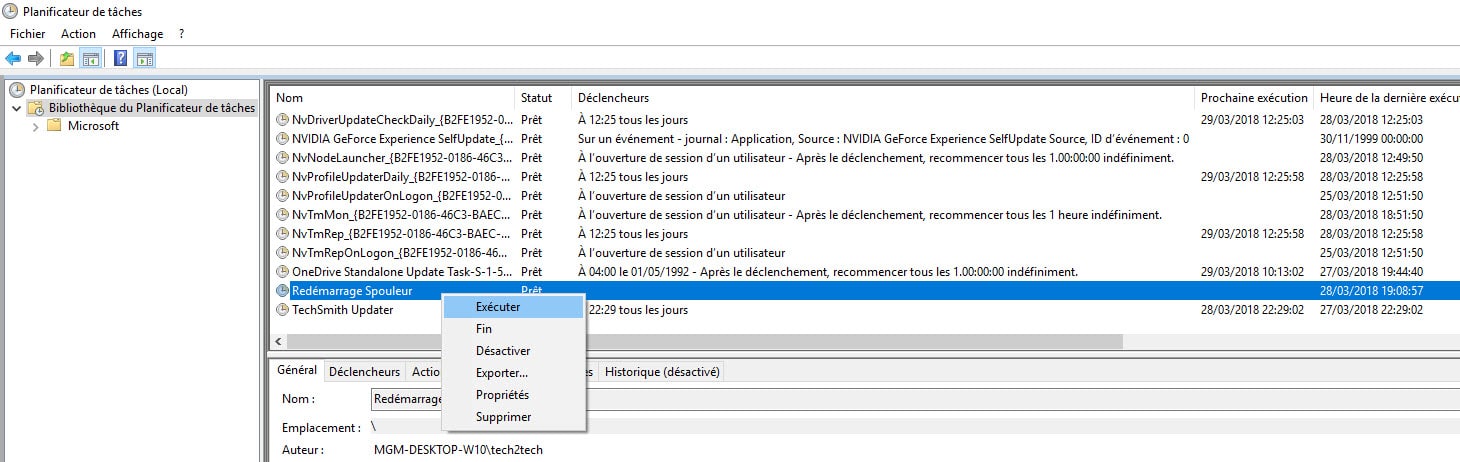Click the Up one level folder icon
The image size is (1460, 462).
click(67, 59)
